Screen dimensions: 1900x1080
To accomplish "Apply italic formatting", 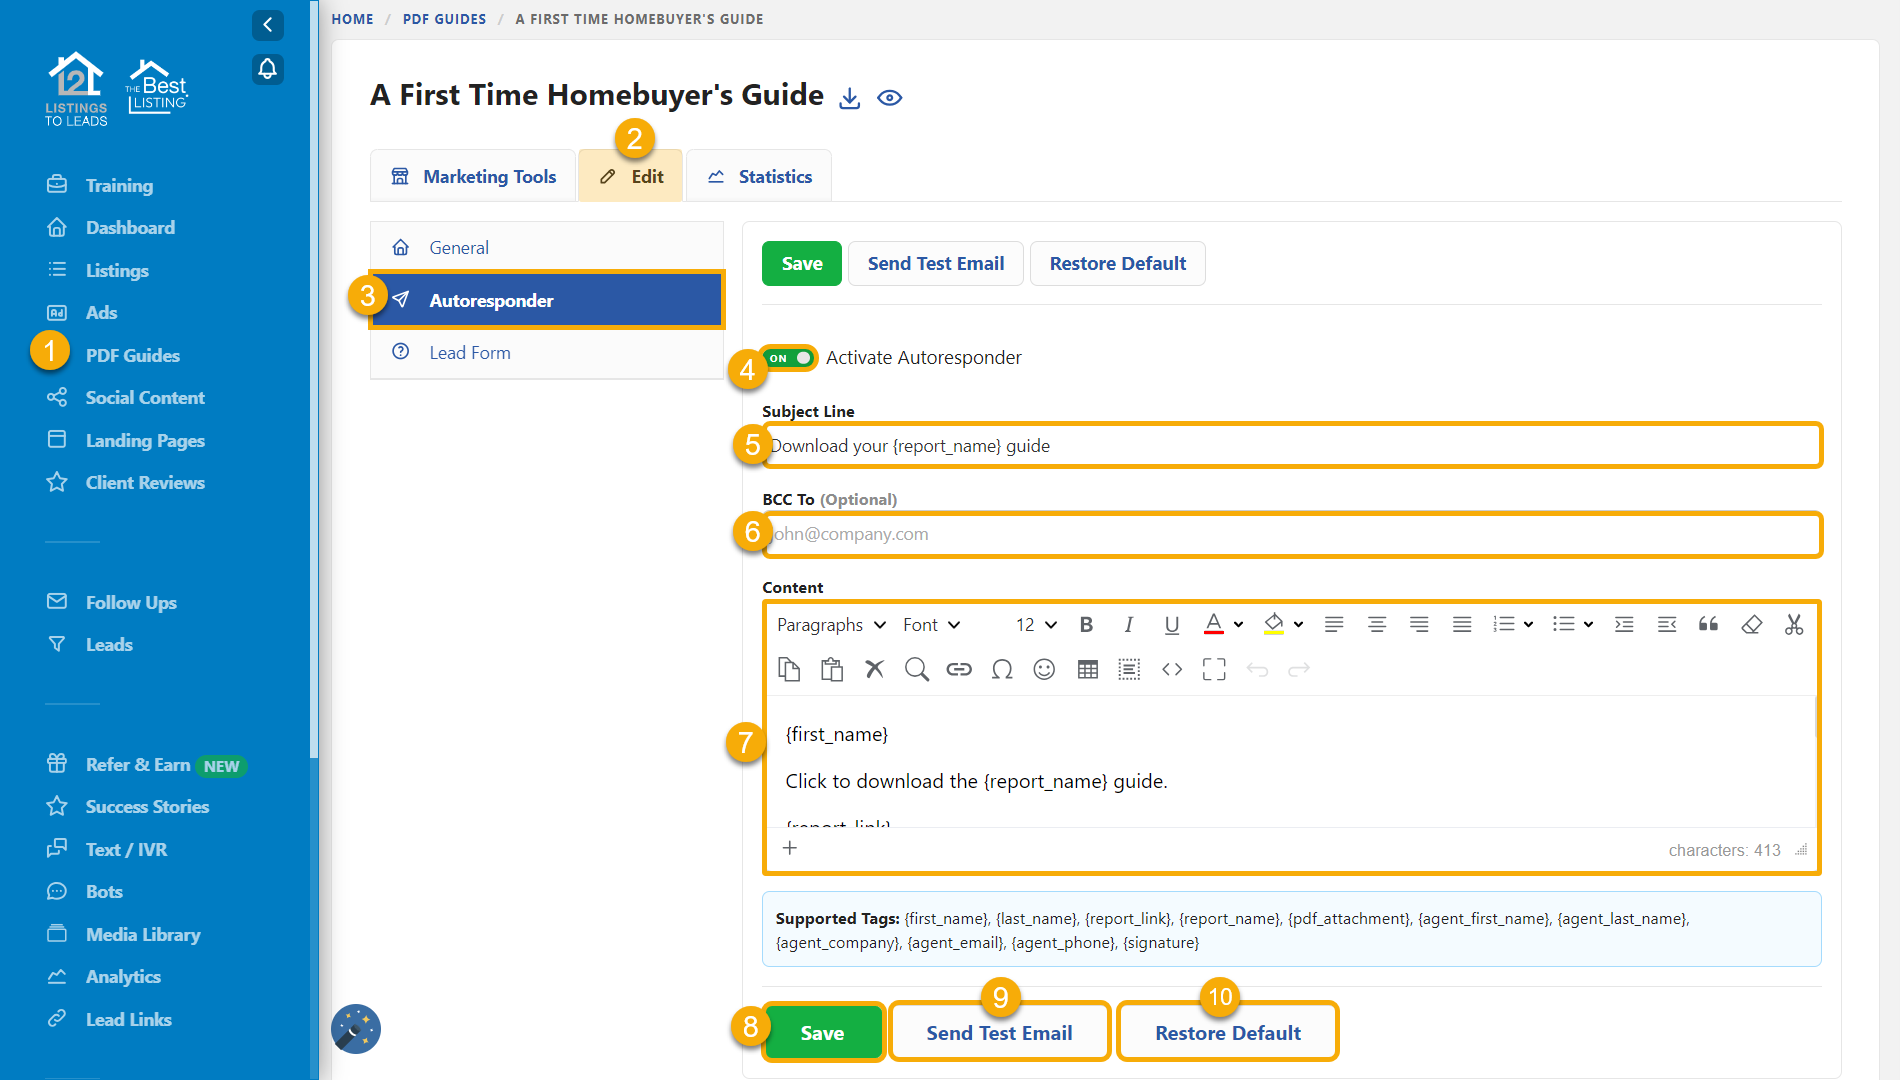I will (1128, 624).
